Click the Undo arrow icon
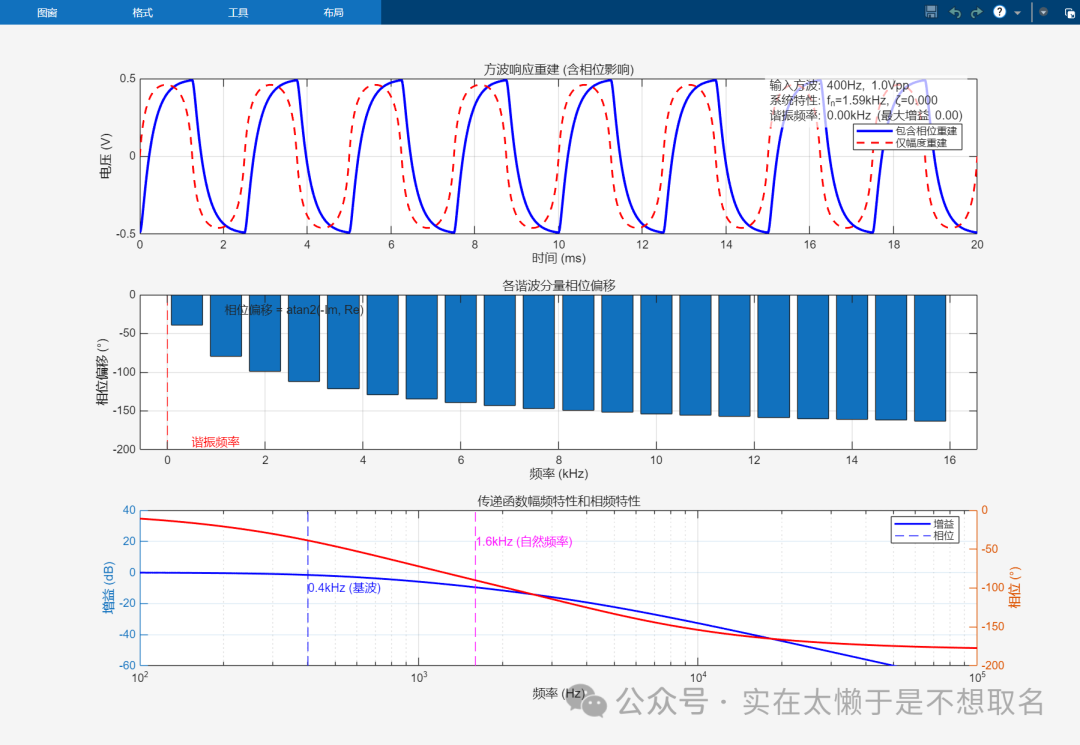This screenshot has width=1080, height=745. point(954,12)
